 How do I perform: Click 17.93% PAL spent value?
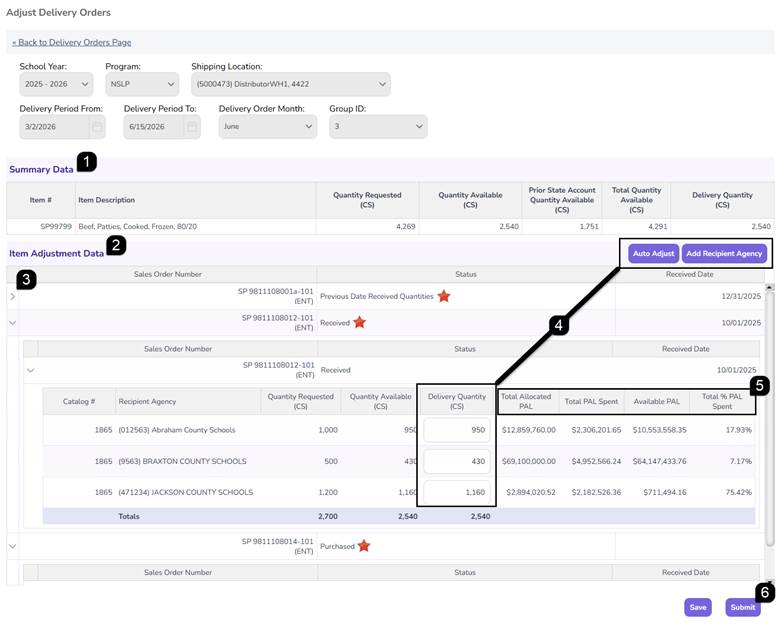click(x=738, y=430)
